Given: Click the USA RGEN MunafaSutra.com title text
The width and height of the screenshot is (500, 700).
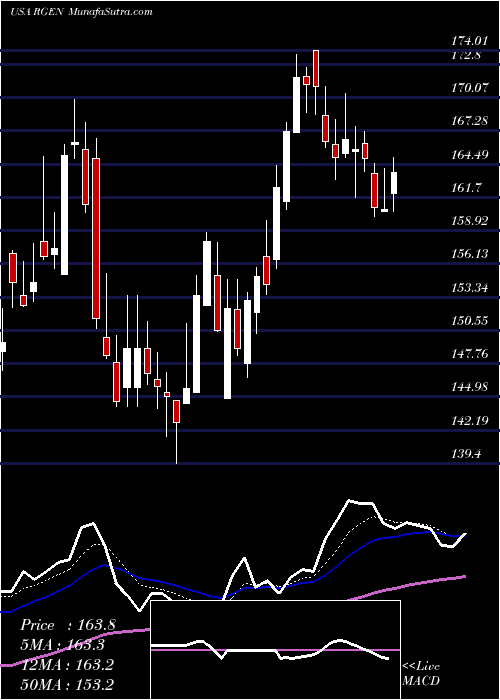Looking at the screenshot, I should 81,12.
